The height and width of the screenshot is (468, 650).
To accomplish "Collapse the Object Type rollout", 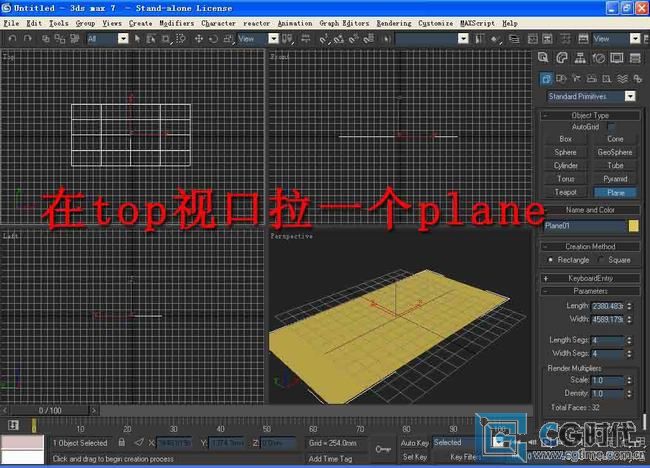I will 590,115.
